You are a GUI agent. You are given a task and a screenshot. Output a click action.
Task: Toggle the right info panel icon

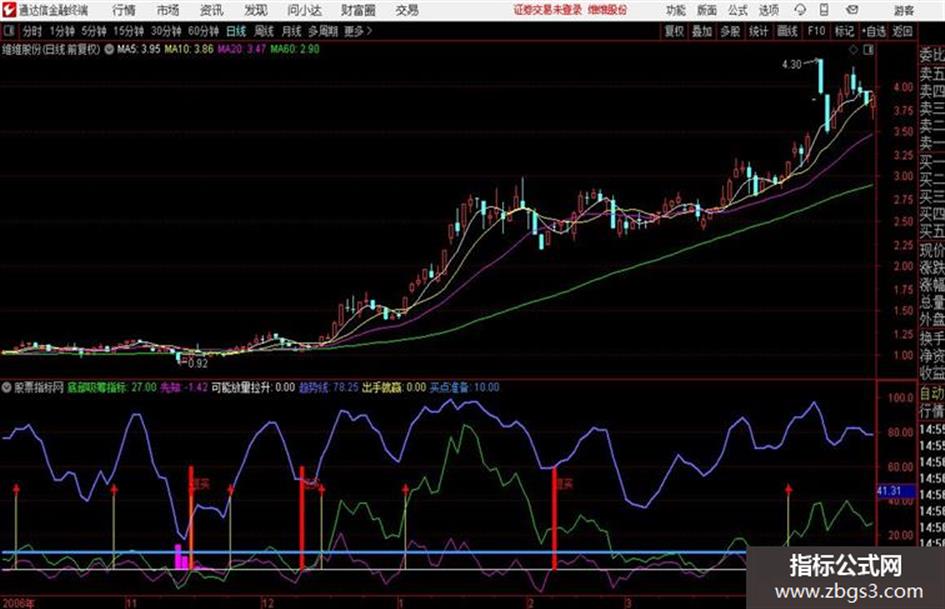point(868,50)
